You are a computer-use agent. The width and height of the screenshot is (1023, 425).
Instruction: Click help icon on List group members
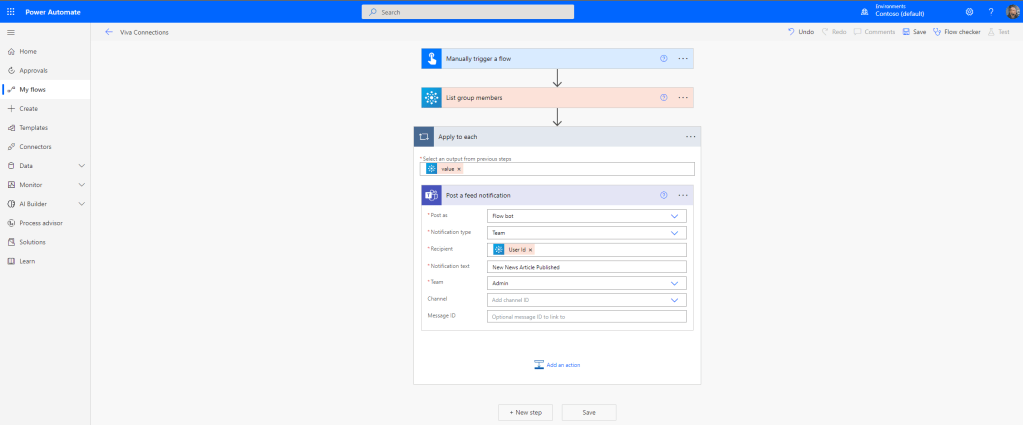pos(663,97)
